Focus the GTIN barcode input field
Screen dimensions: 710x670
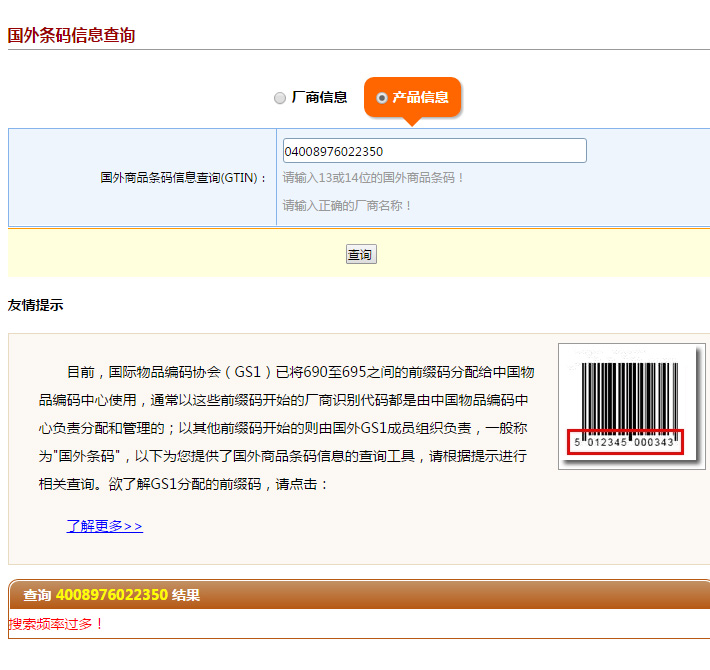(x=434, y=151)
